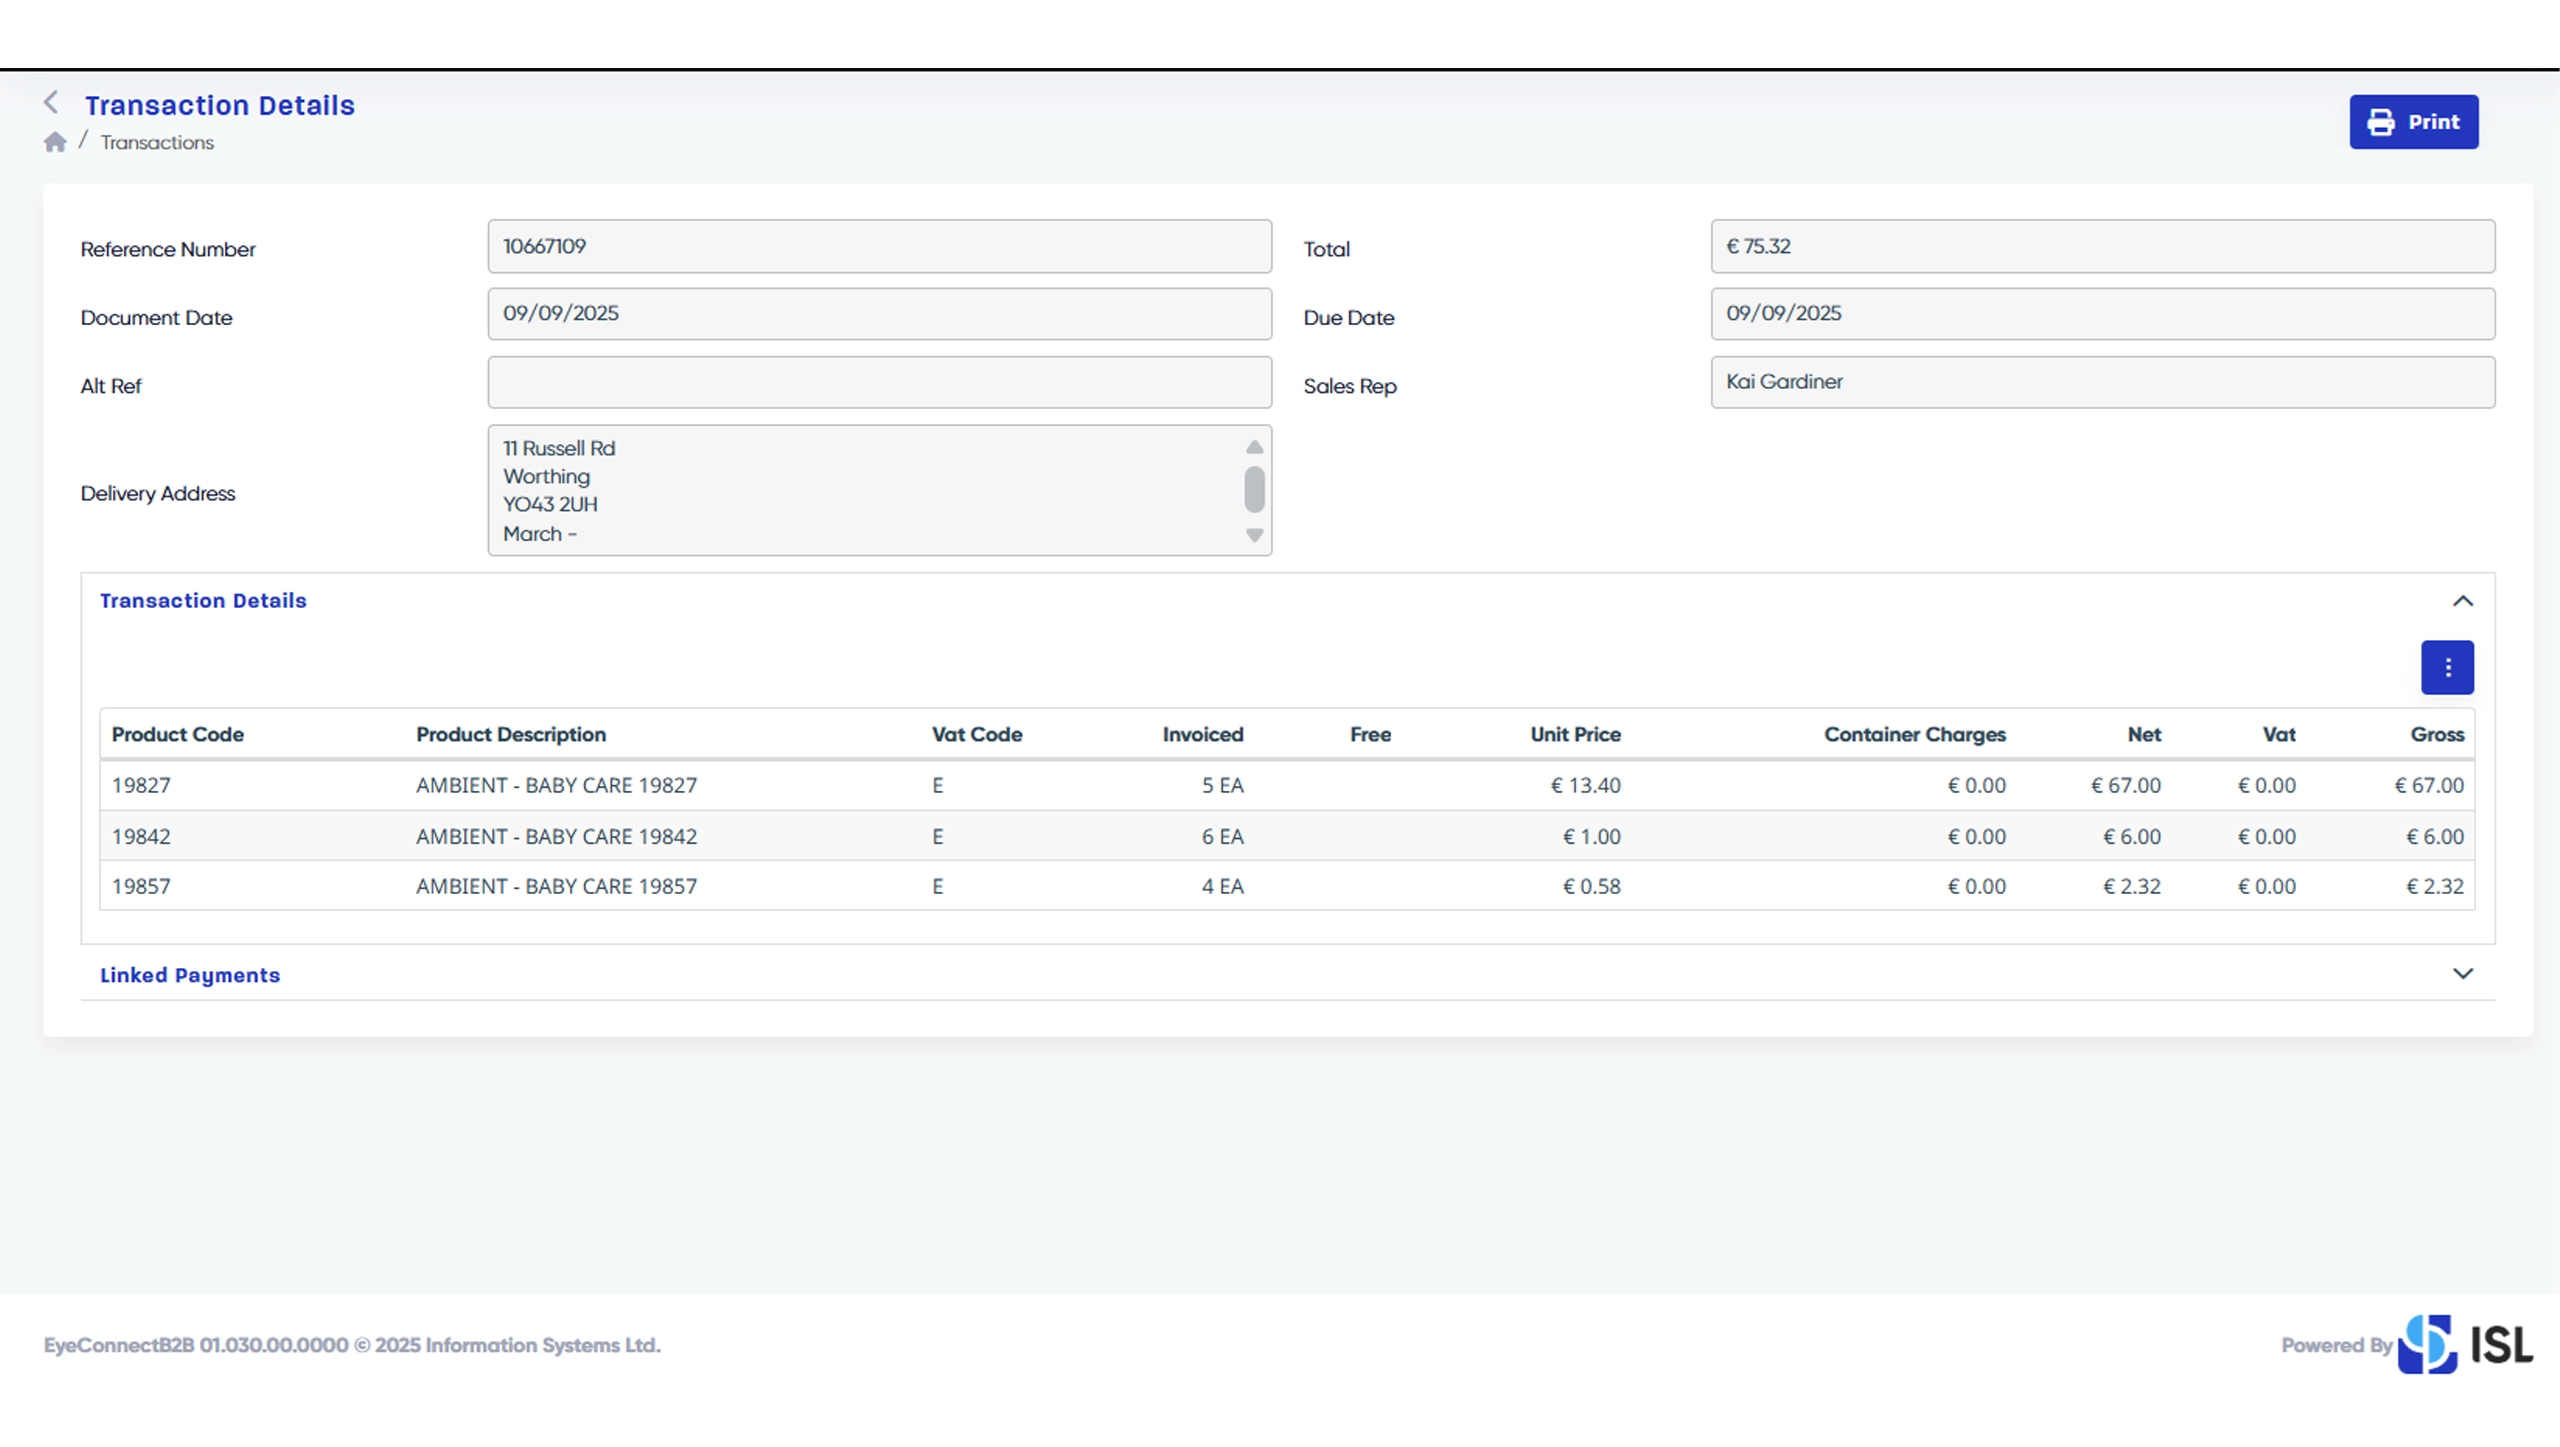Open Transactions breadcrumb link

point(157,143)
